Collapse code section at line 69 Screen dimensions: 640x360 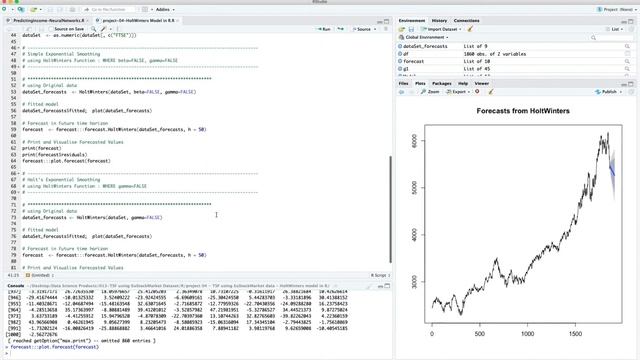click(x=18, y=192)
